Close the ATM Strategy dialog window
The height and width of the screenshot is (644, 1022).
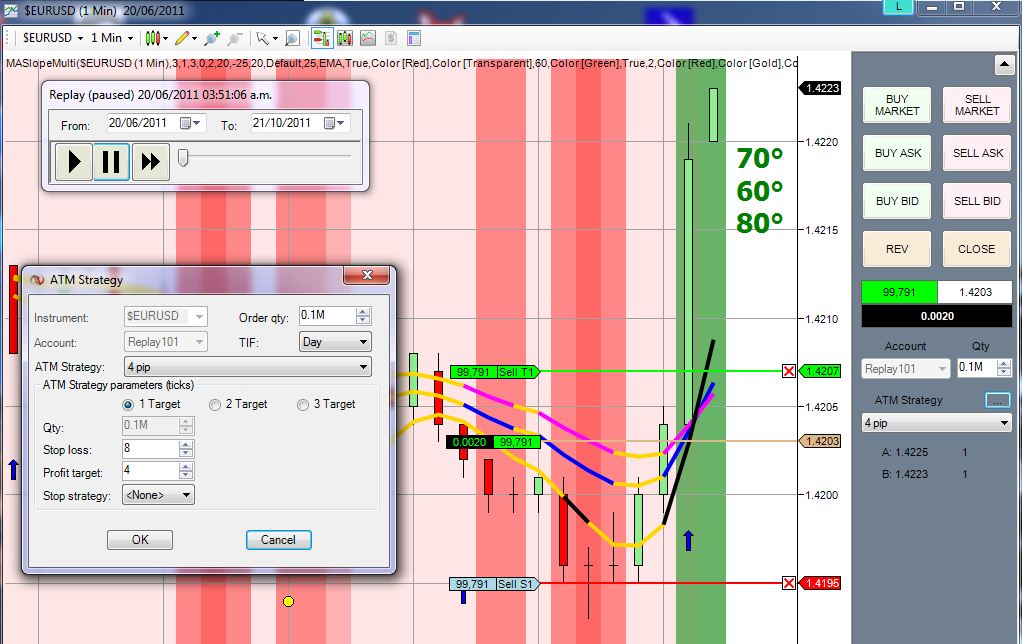click(x=367, y=276)
